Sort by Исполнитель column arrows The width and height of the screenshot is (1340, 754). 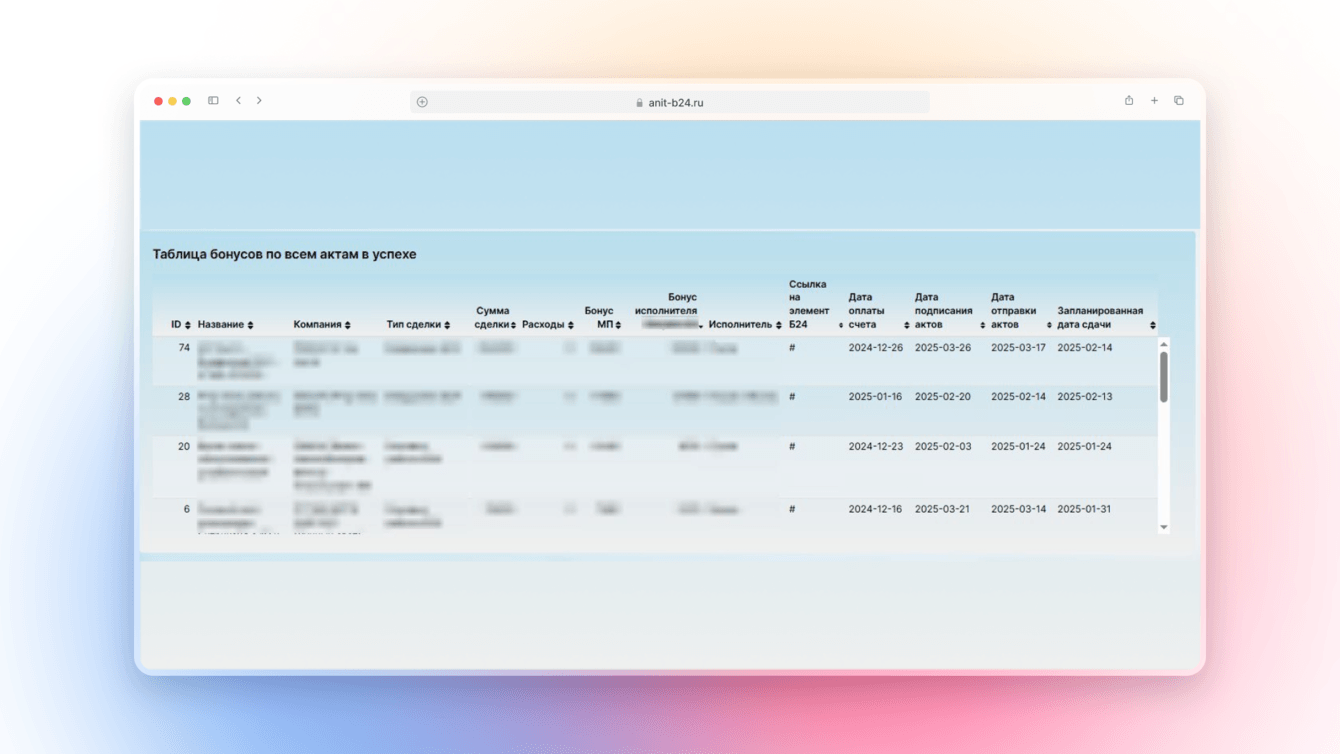point(779,325)
